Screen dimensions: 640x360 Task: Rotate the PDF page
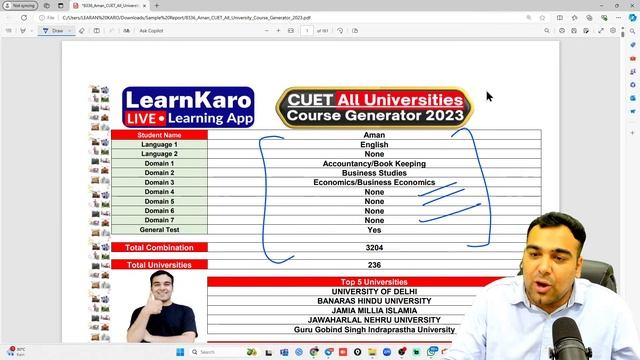340,31
